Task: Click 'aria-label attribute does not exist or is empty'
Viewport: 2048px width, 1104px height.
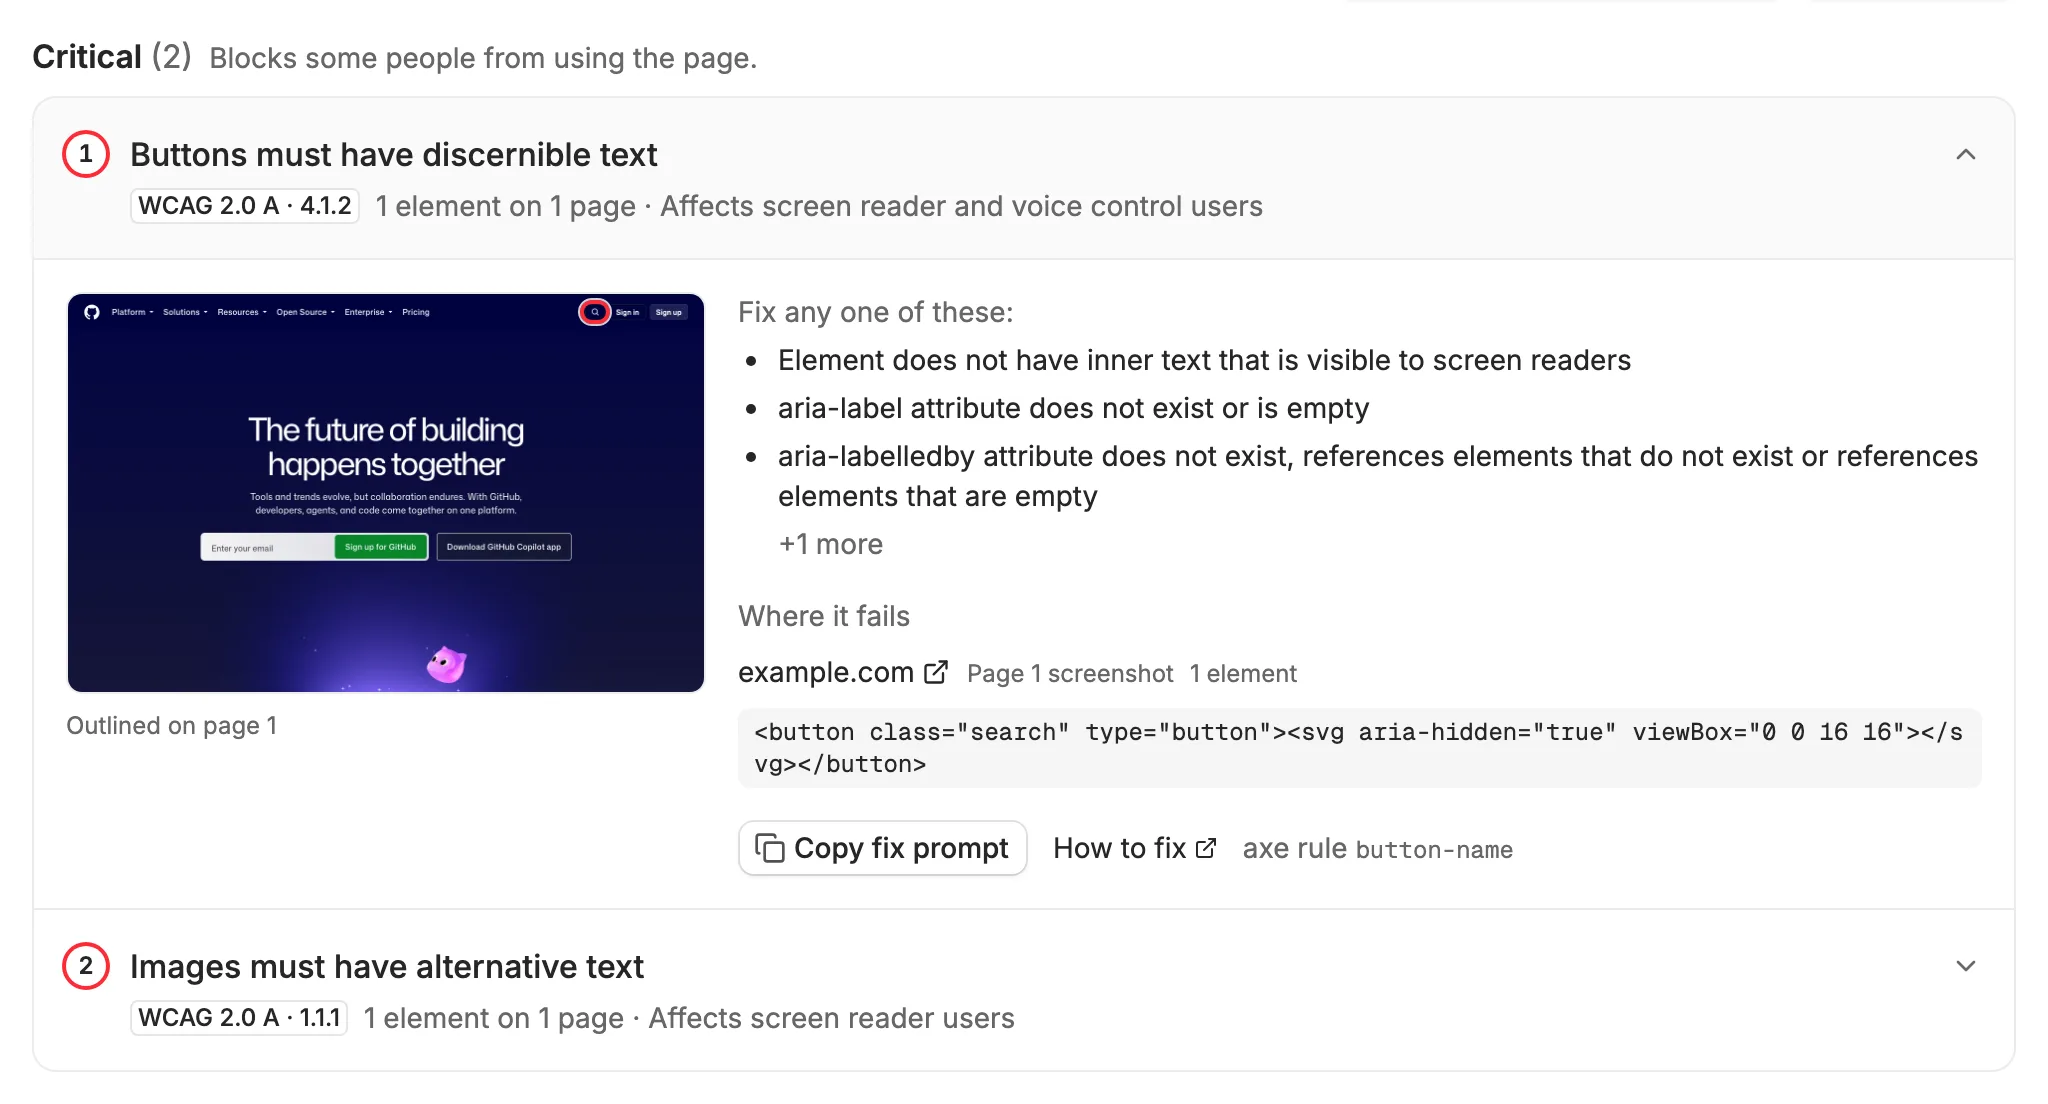Action: 1073,408
